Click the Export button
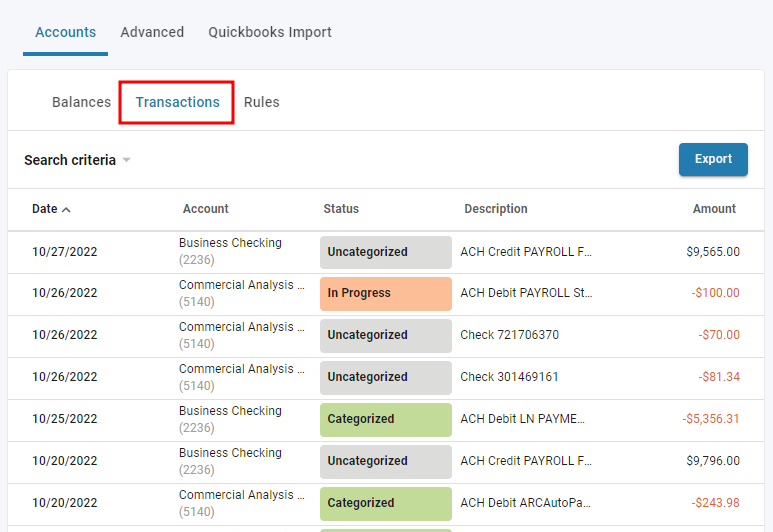The image size is (773, 532). tap(713, 159)
